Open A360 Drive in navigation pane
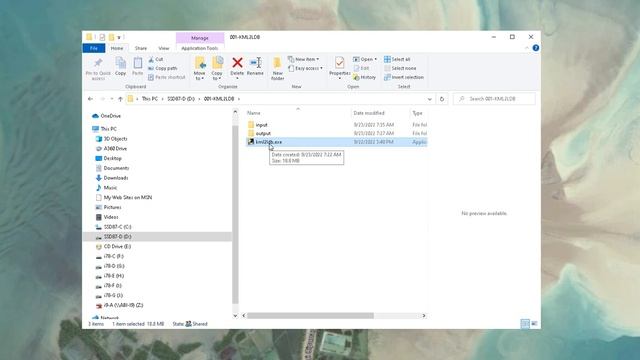Screen dimensions: 640x360 (111, 149)
